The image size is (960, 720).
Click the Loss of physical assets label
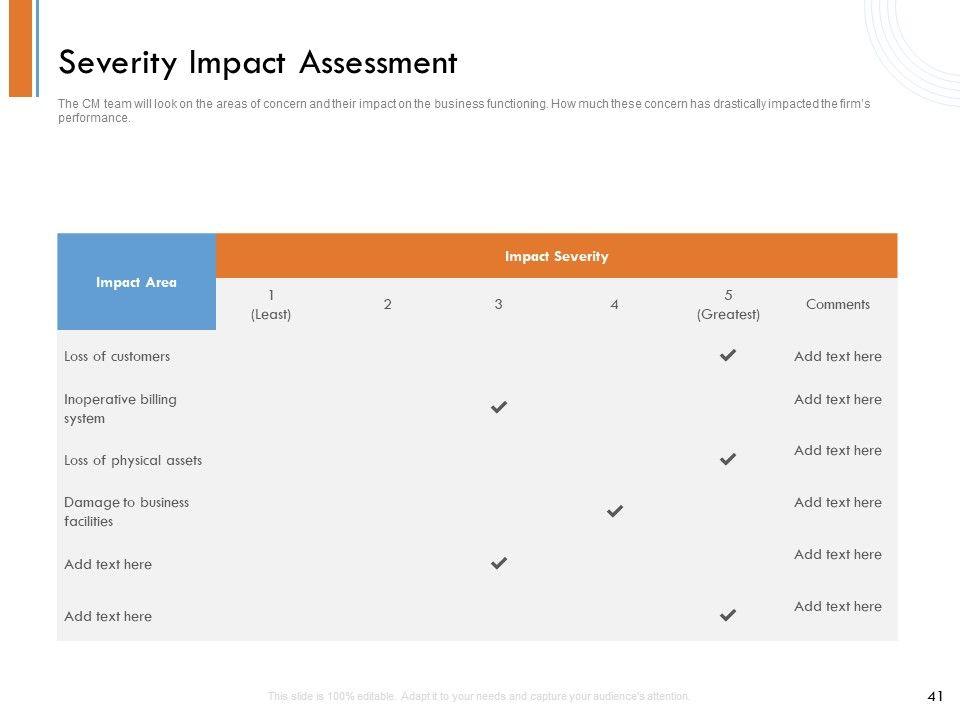pyautogui.click(x=133, y=460)
